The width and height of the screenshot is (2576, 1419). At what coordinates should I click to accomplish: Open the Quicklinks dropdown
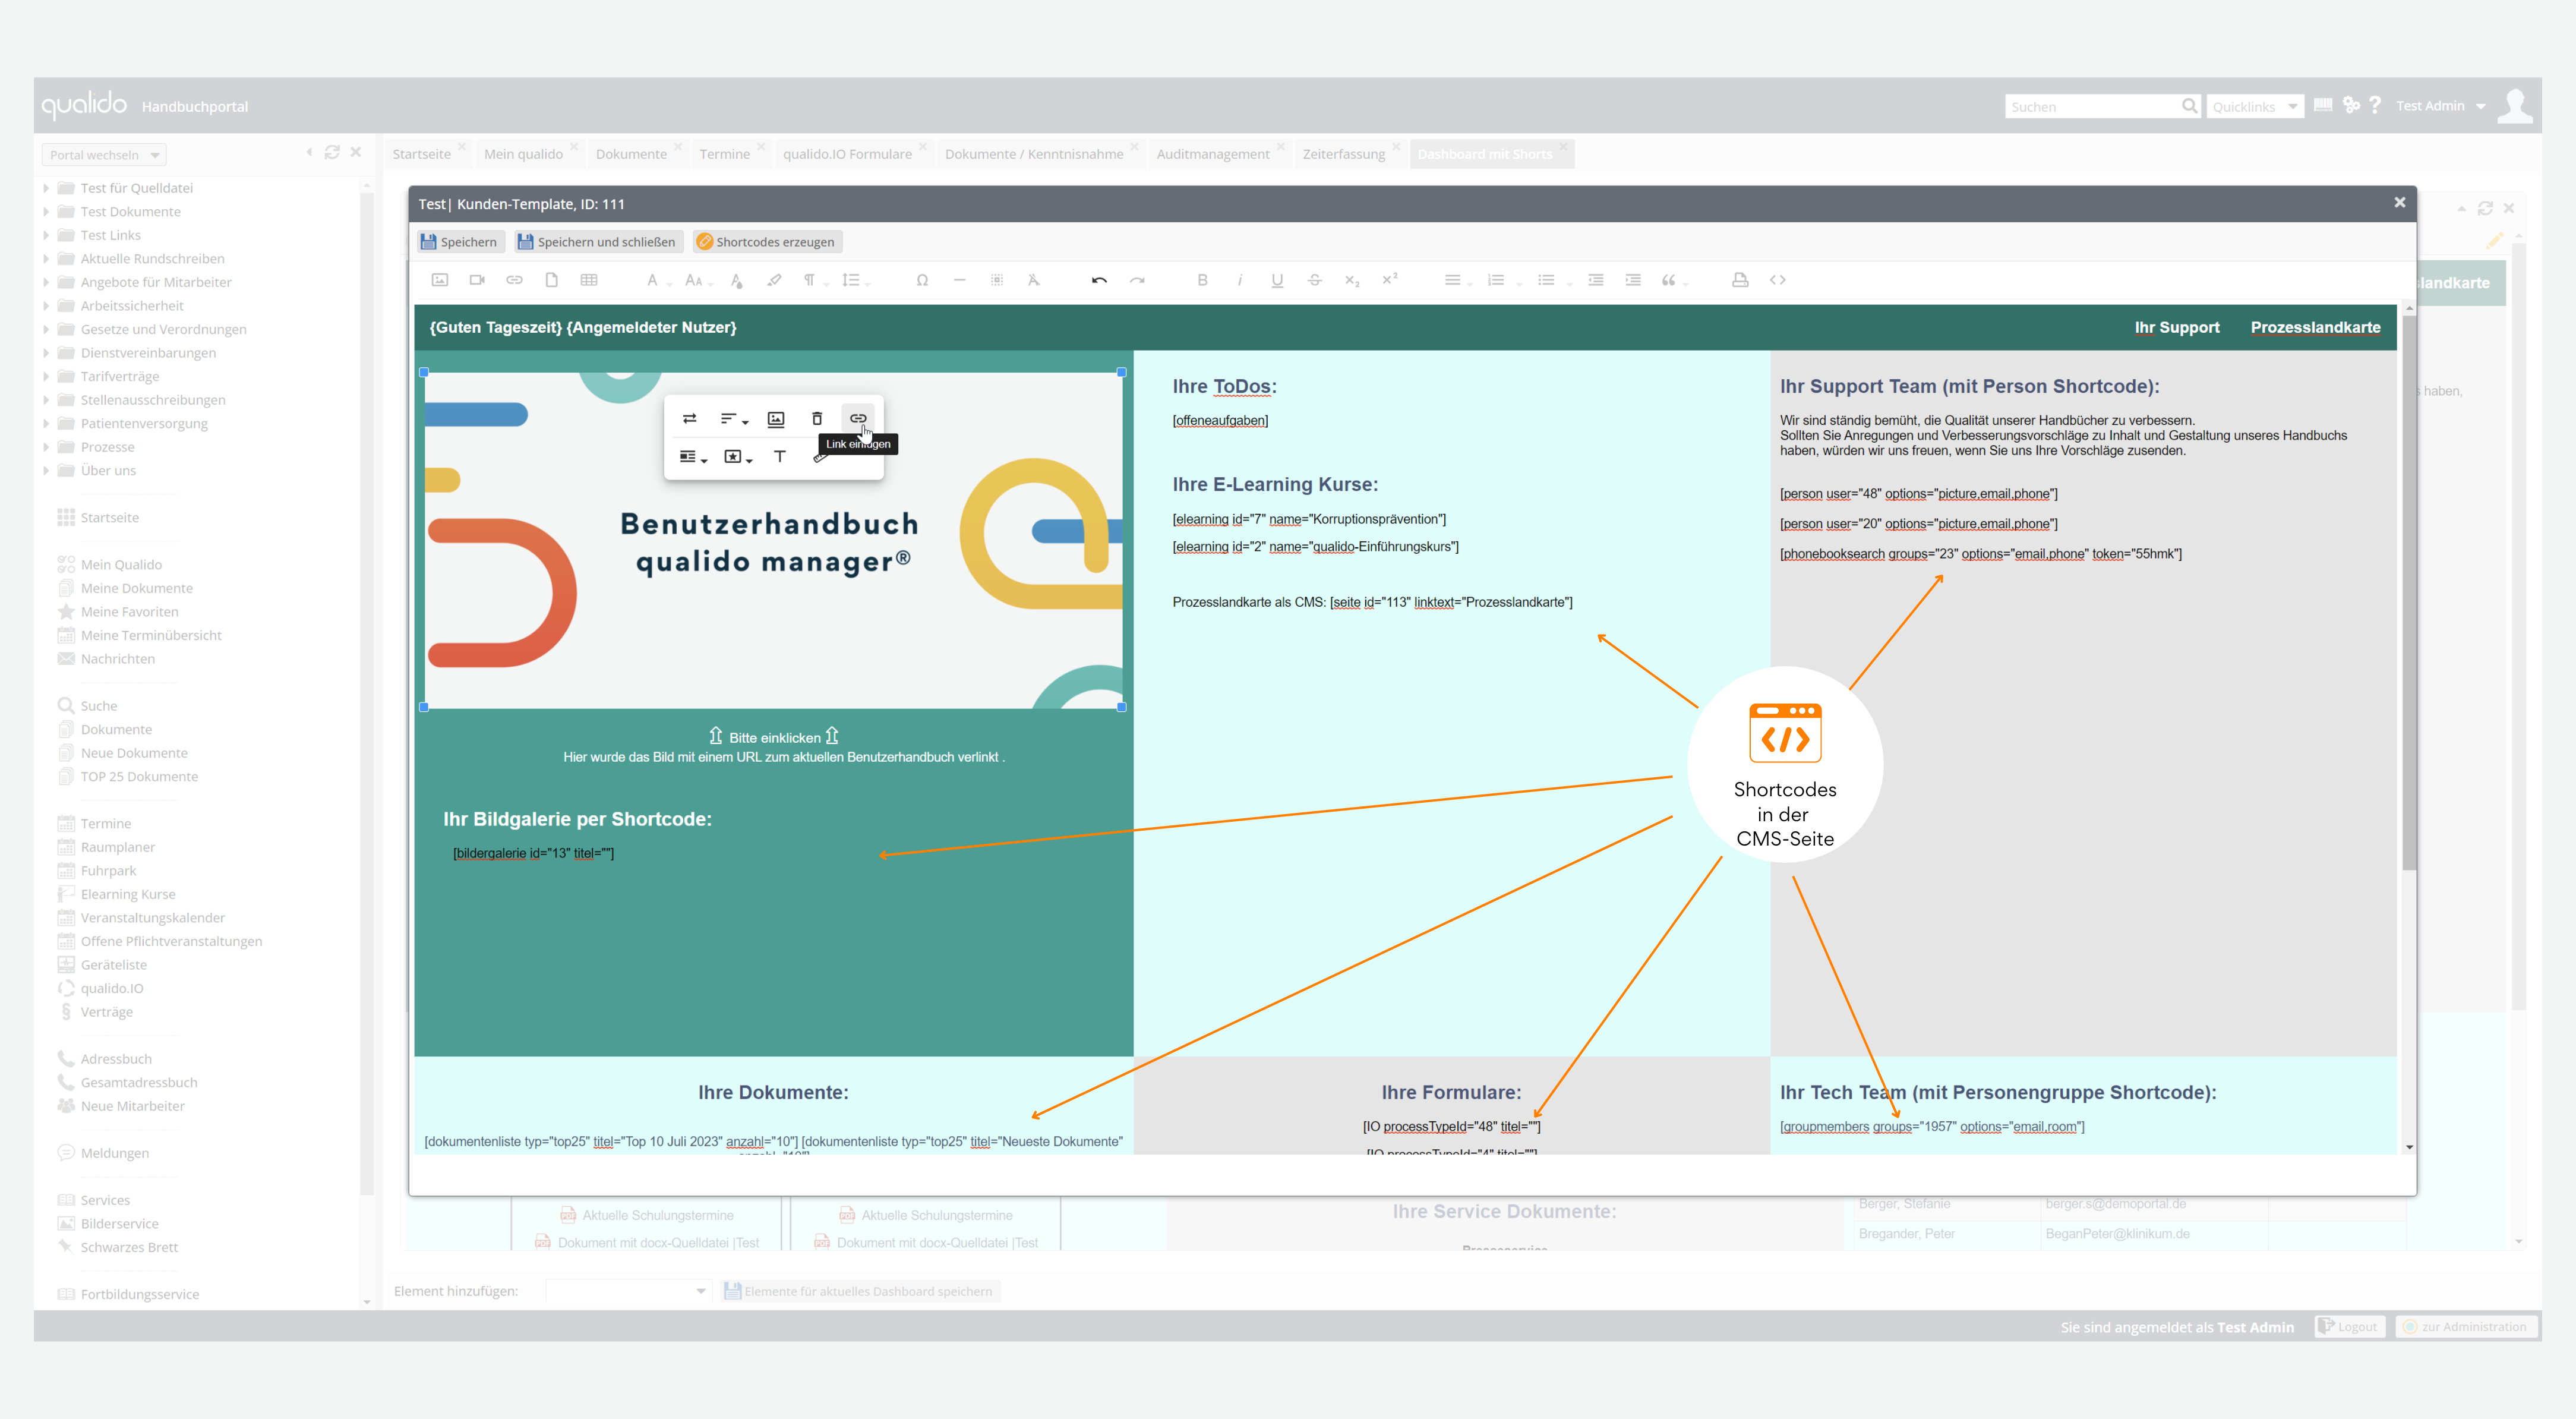coord(2254,107)
